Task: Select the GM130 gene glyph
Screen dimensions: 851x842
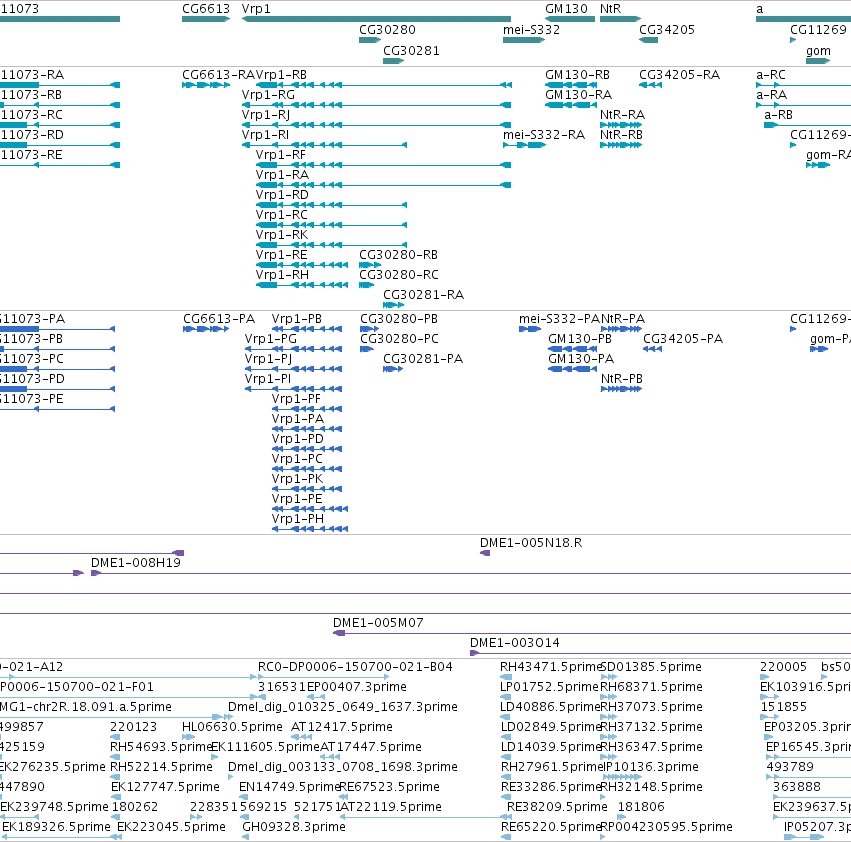Action: point(570,19)
